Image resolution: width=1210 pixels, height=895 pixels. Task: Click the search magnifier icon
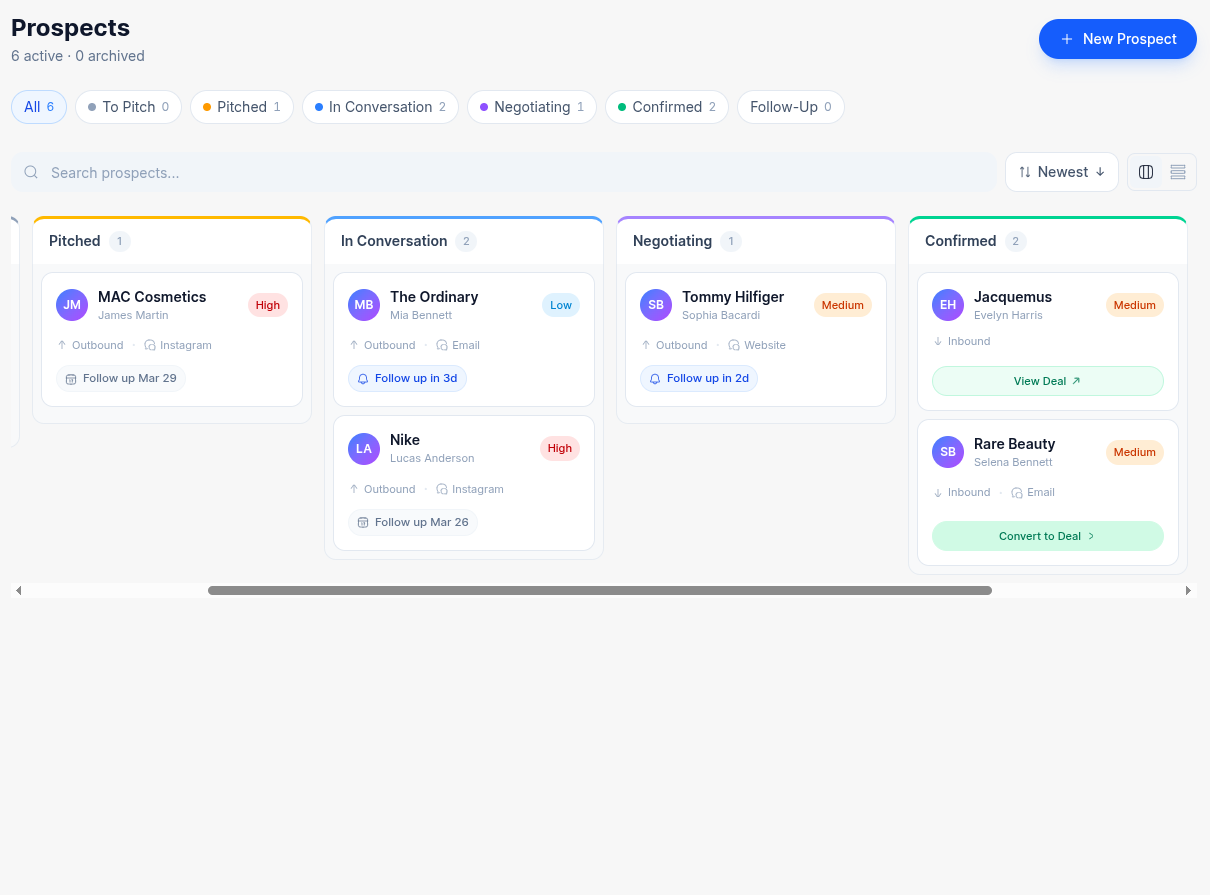[x=31, y=172]
